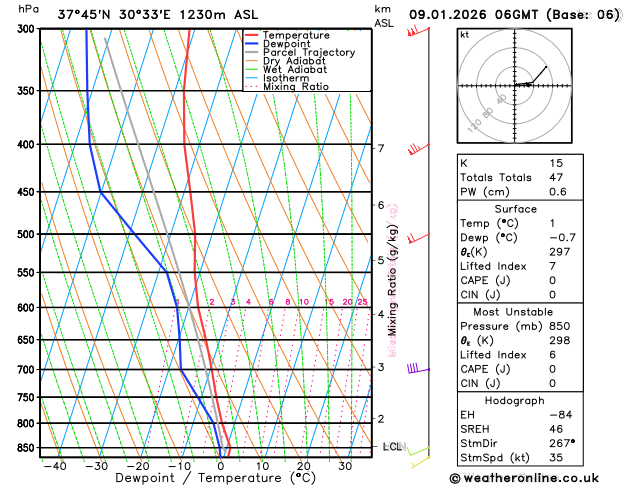The image size is (629, 486).
Task: Click the surface theta-e value '297'
Action: pos(560,252)
